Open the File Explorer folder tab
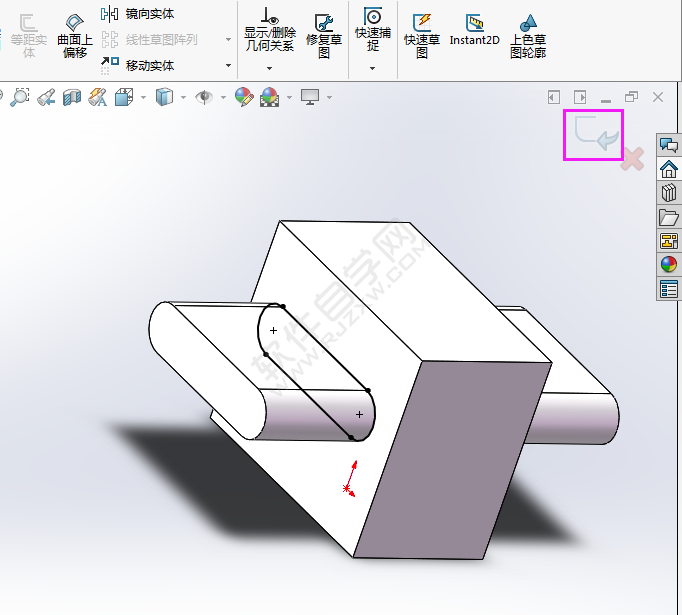682x615 pixels. [669, 217]
